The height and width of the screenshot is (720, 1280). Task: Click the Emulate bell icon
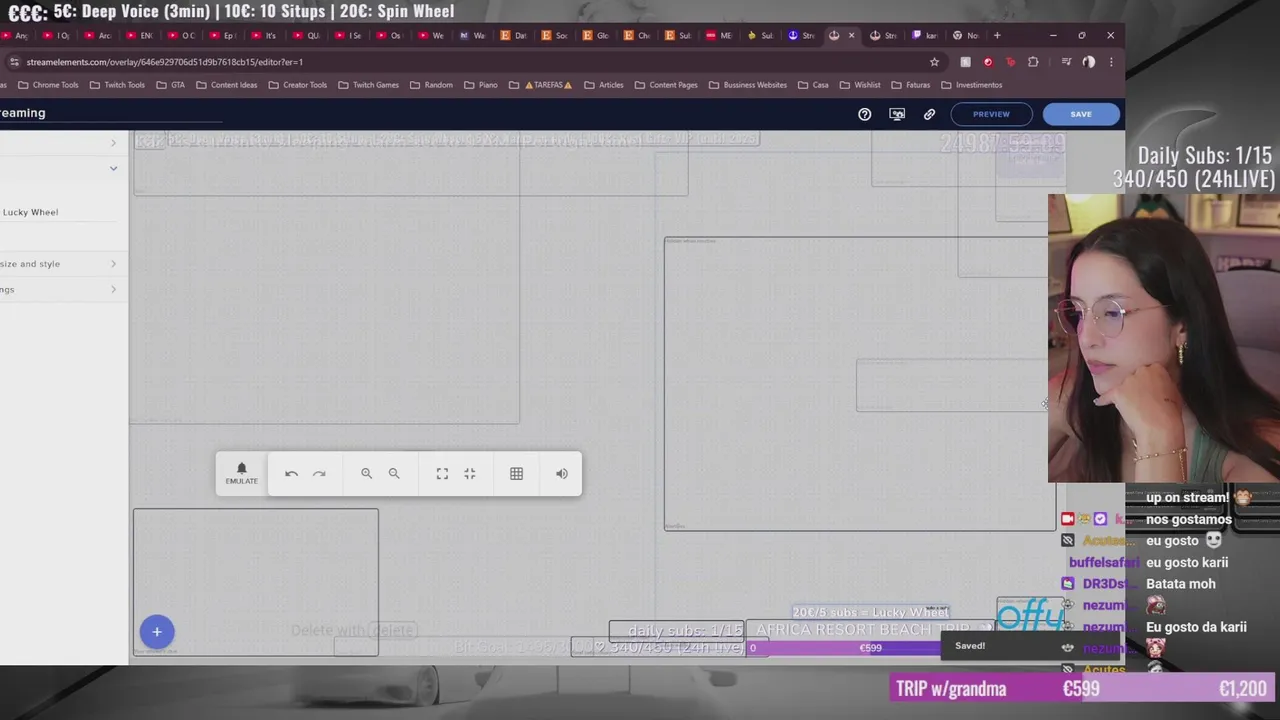coord(241,473)
